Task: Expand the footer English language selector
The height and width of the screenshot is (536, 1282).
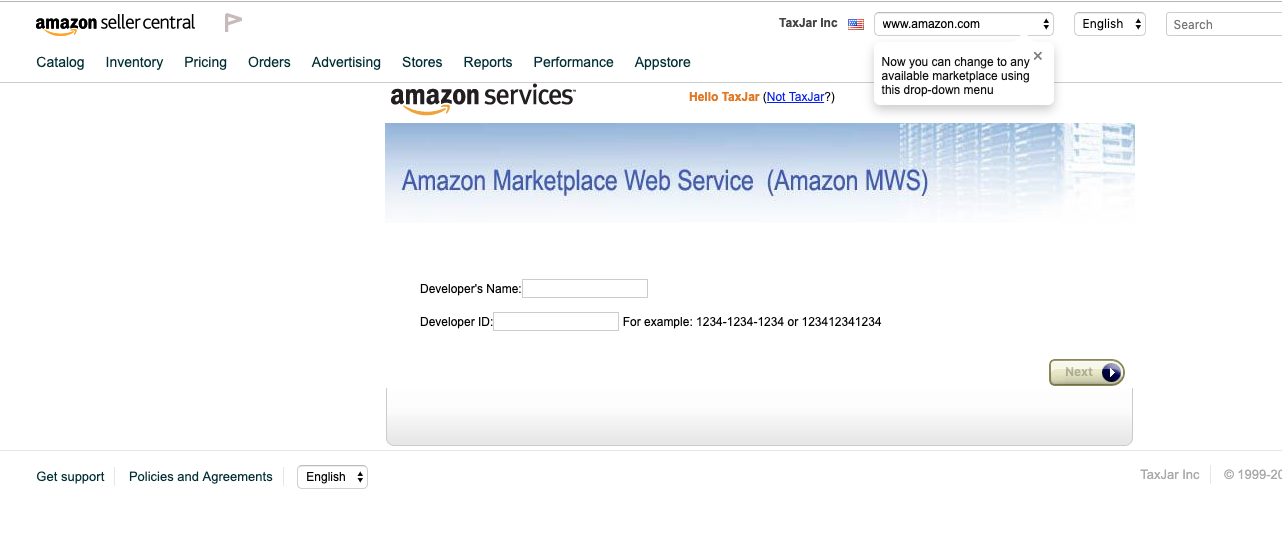Action: click(x=332, y=477)
